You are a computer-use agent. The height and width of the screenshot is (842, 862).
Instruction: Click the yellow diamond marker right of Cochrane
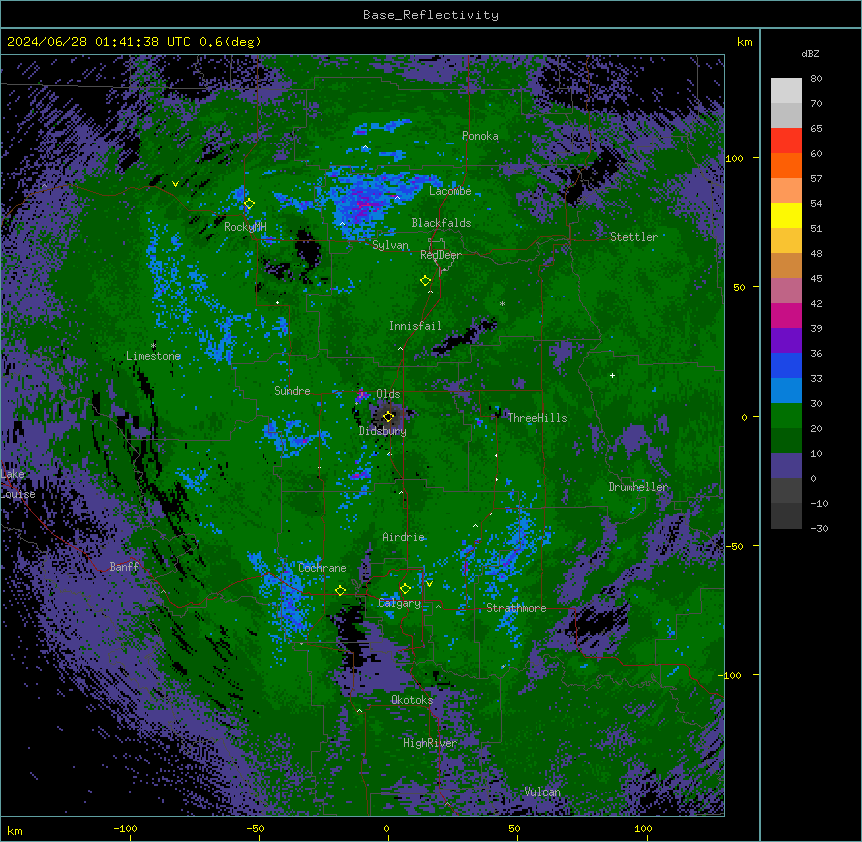pyautogui.click(x=340, y=591)
